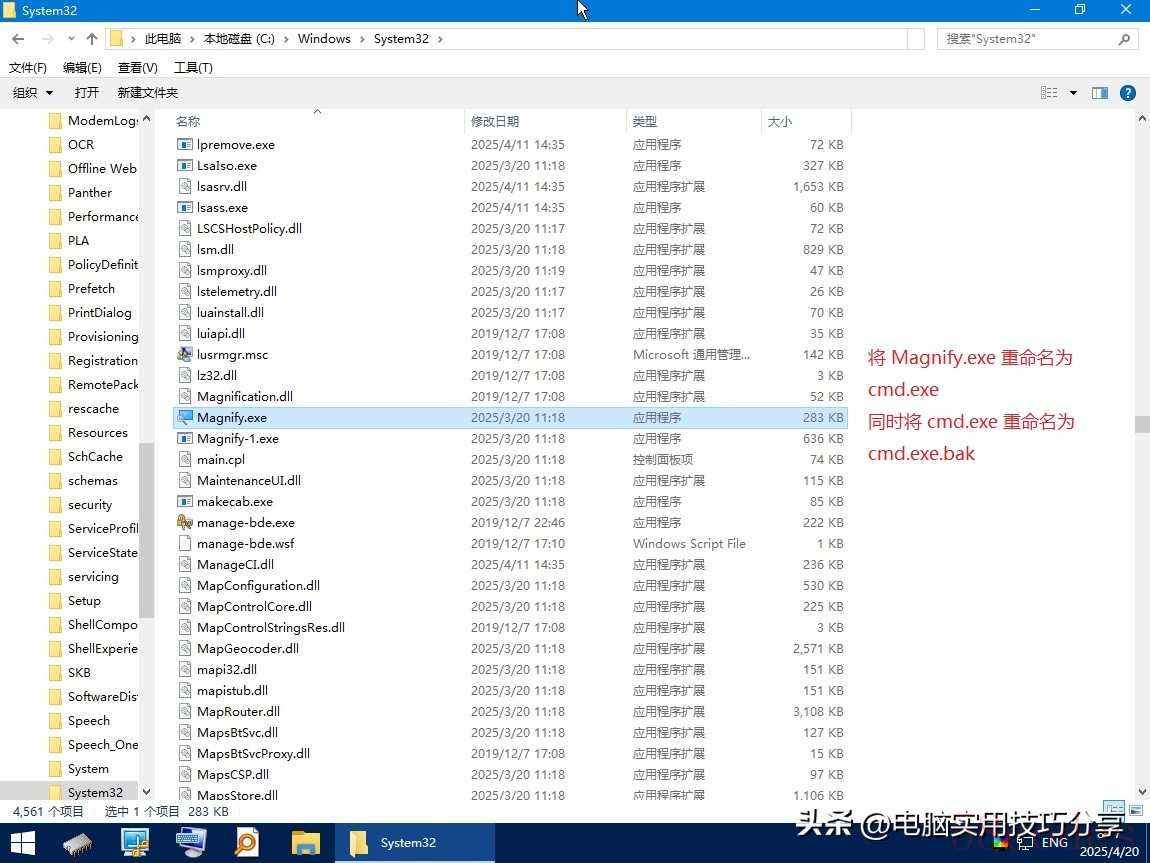Viewport: 1150px width, 863px height.
Task: Select the lpremove.exe file icon
Action: 185,144
